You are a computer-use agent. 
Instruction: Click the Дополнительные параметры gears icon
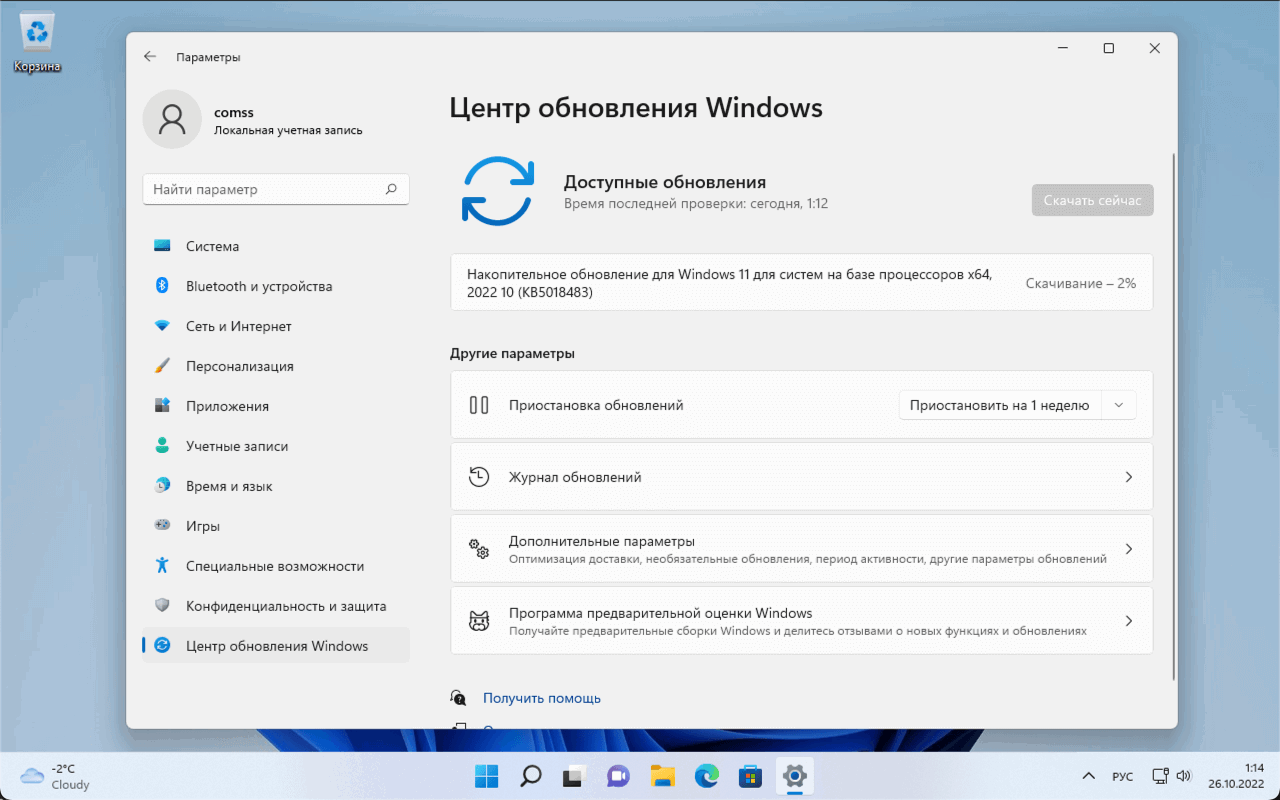pyautogui.click(x=479, y=549)
